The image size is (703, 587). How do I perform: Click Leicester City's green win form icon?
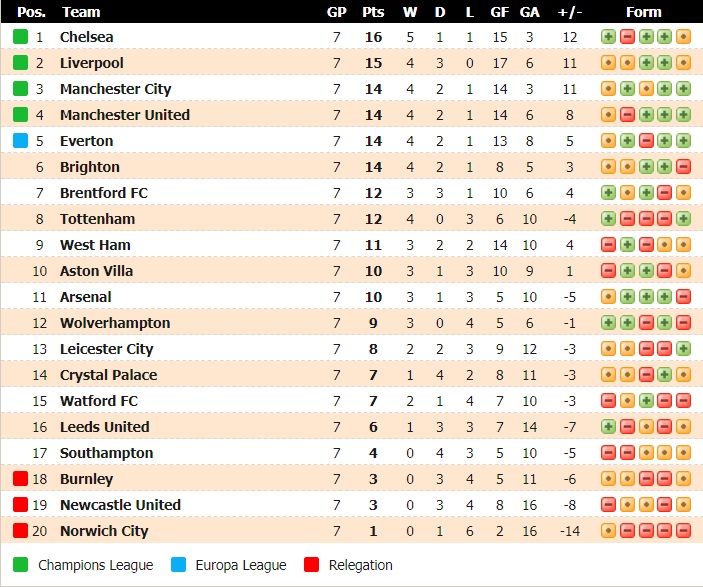point(684,349)
